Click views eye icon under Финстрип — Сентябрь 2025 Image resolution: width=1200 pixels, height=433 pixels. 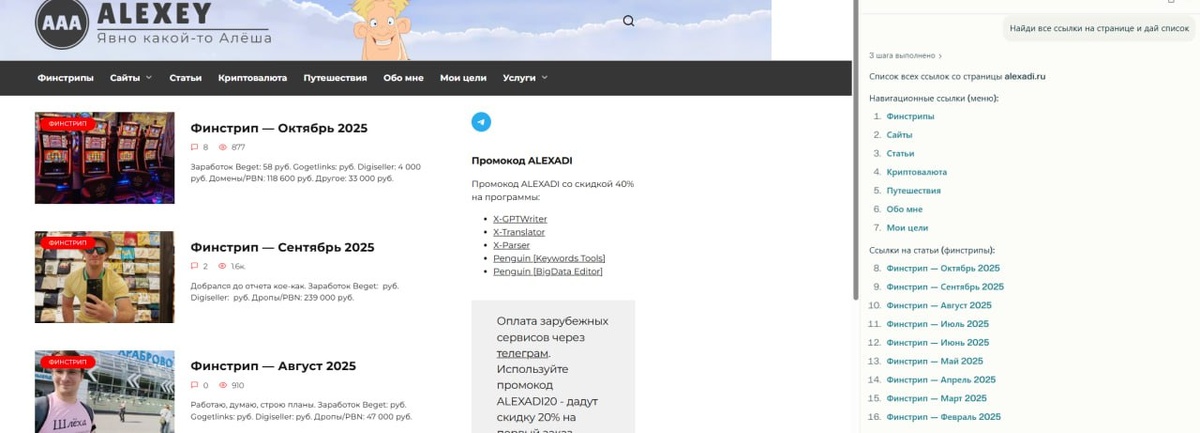(223, 266)
